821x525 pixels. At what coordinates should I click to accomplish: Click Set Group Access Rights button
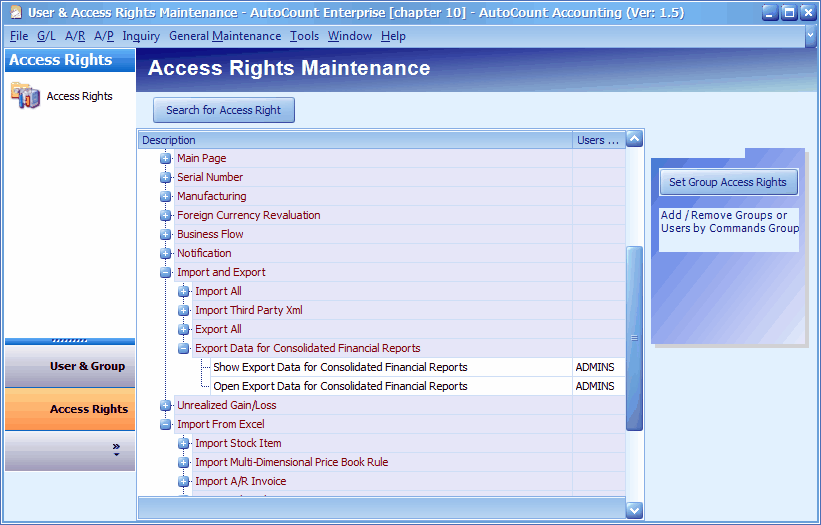728,182
